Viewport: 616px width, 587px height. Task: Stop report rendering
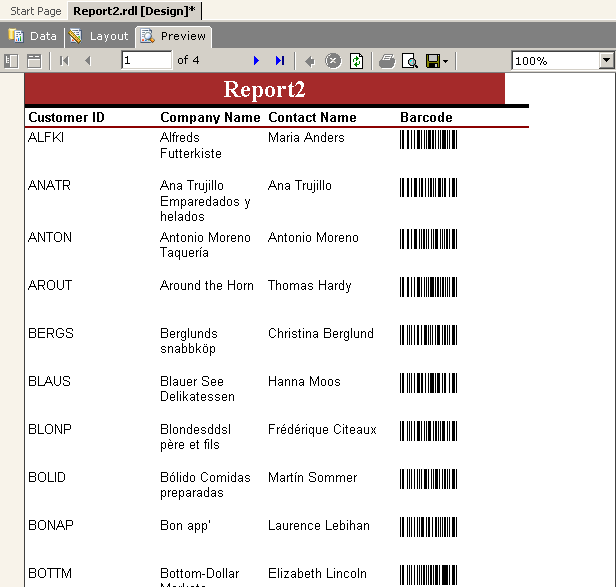click(x=333, y=61)
